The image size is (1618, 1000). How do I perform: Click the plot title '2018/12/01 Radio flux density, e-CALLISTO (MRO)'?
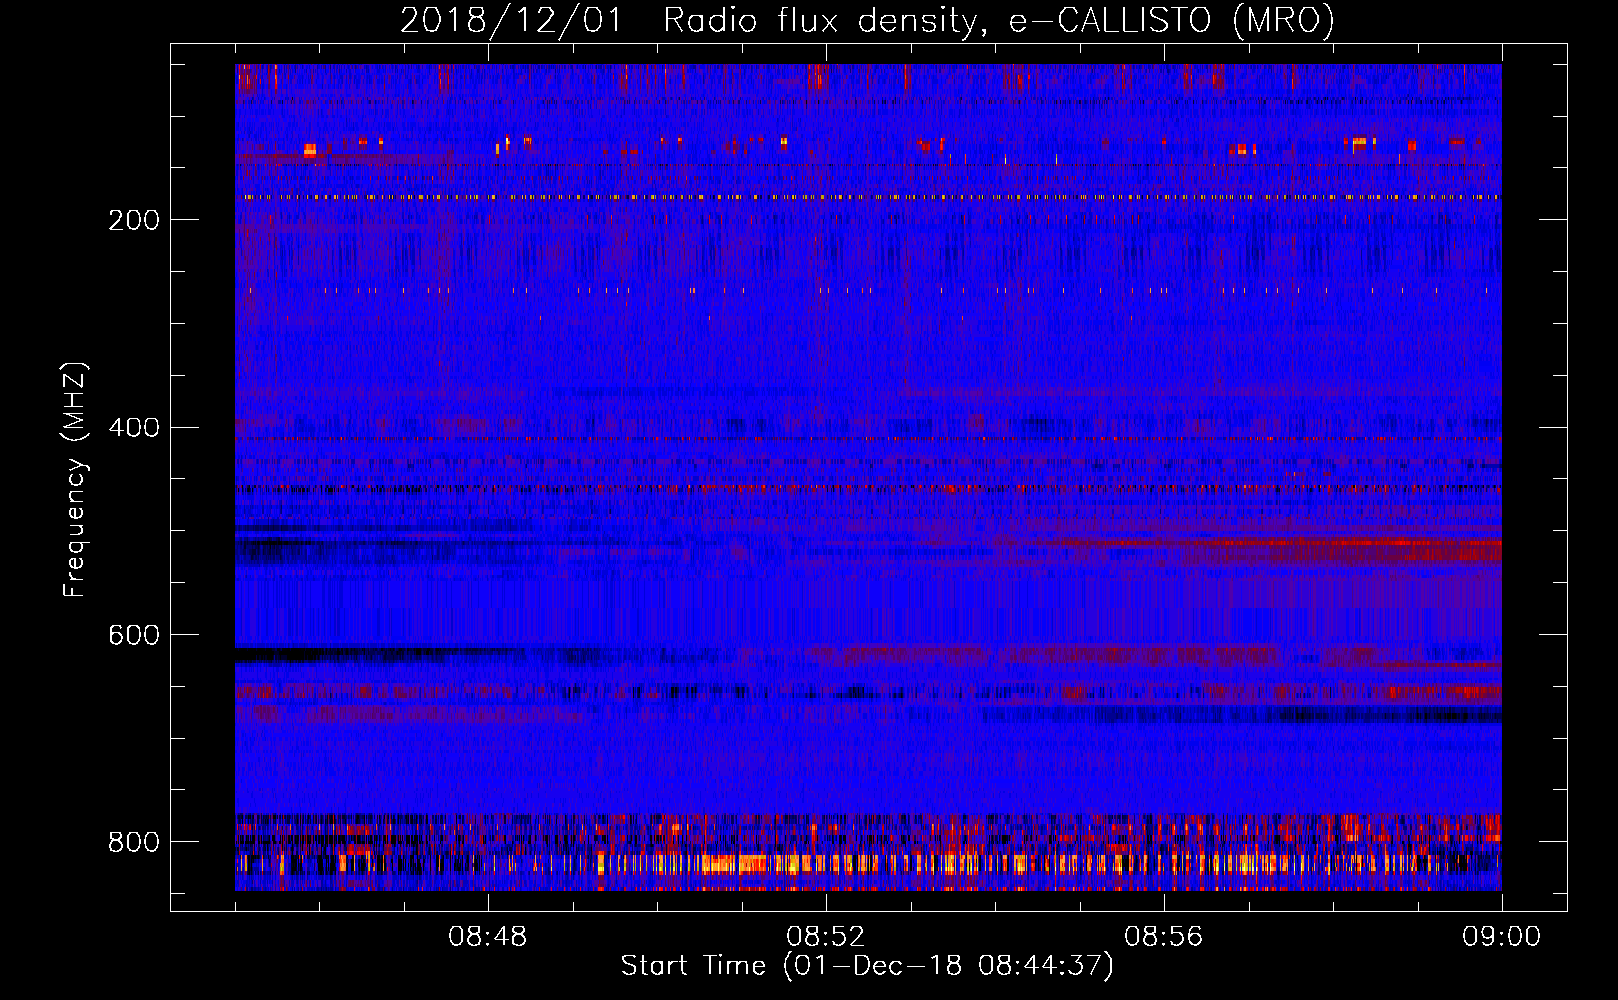[x=867, y=21]
